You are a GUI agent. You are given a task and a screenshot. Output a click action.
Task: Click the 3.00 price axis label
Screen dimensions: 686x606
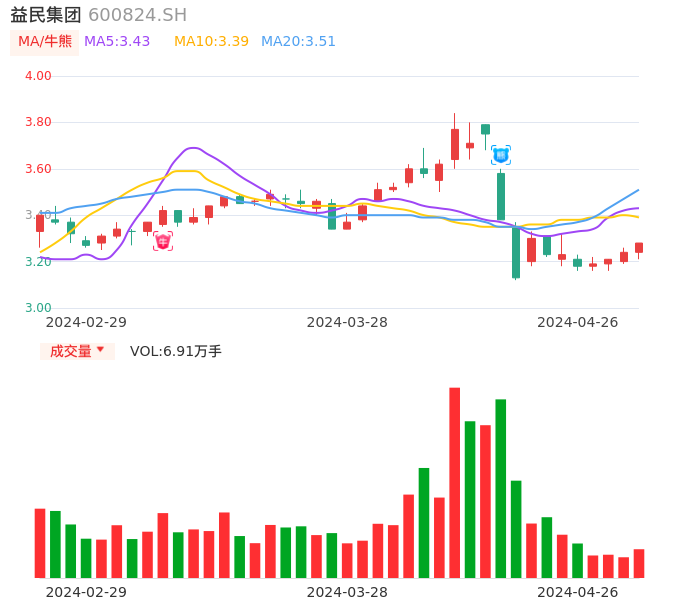pyautogui.click(x=38, y=308)
